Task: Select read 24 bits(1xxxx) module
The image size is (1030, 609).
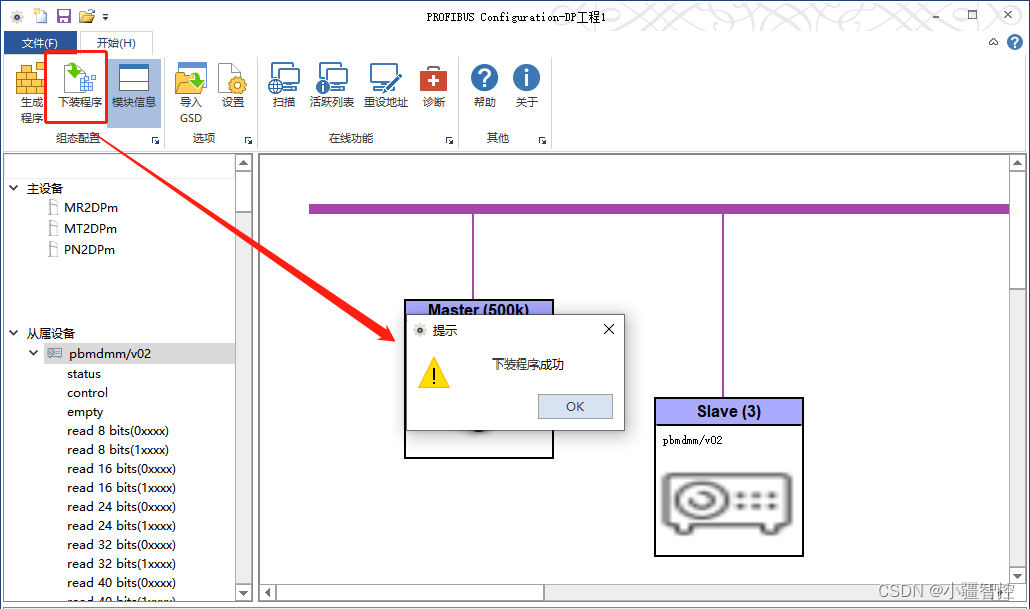Action: pos(122,526)
